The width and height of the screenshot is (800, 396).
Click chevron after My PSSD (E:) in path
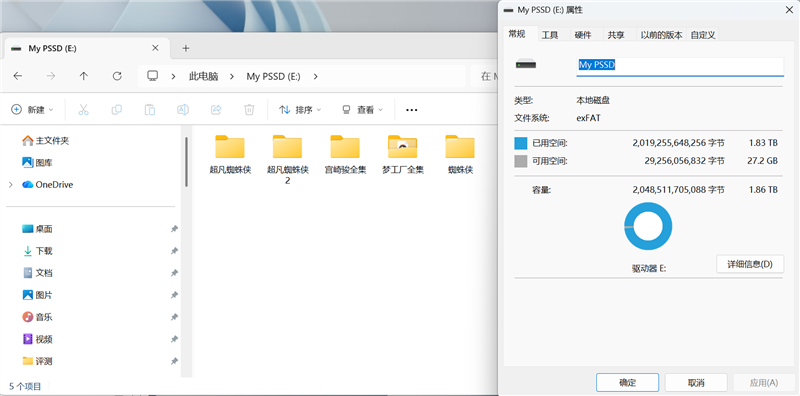[315, 76]
